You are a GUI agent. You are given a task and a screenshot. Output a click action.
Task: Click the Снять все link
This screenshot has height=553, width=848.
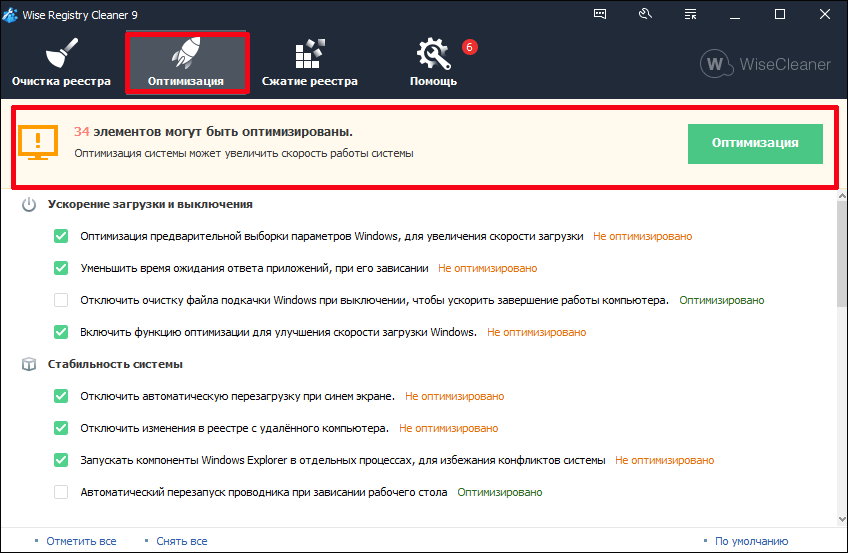(x=181, y=541)
